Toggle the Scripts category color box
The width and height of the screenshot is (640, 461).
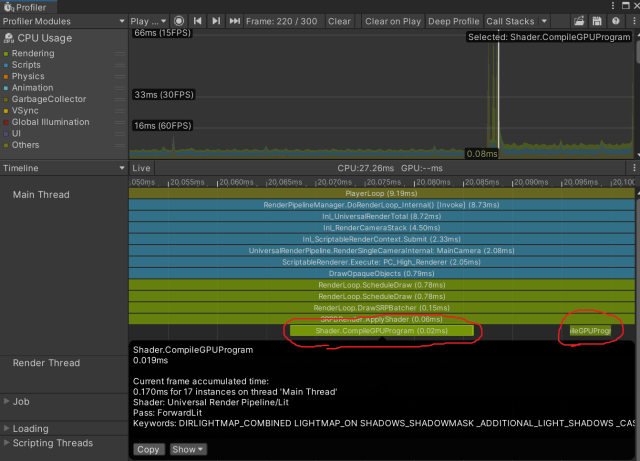[x=6, y=65]
